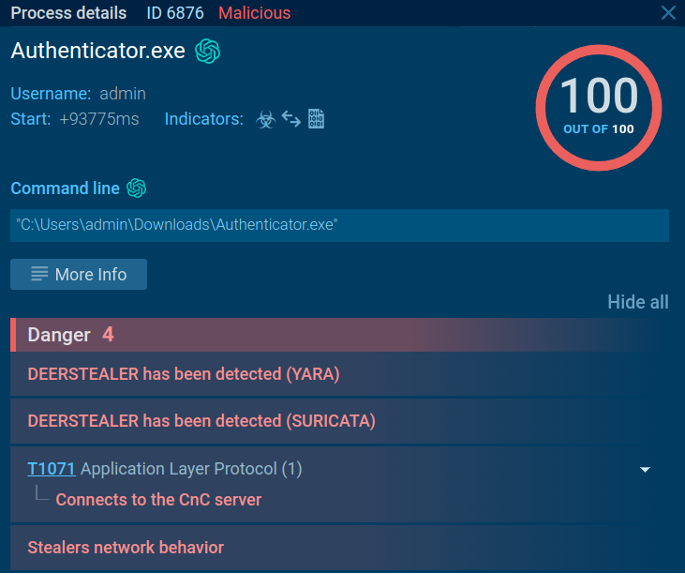685x575 pixels.
Task: Click the lines icon in More Info button
Action: coord(40,274)
